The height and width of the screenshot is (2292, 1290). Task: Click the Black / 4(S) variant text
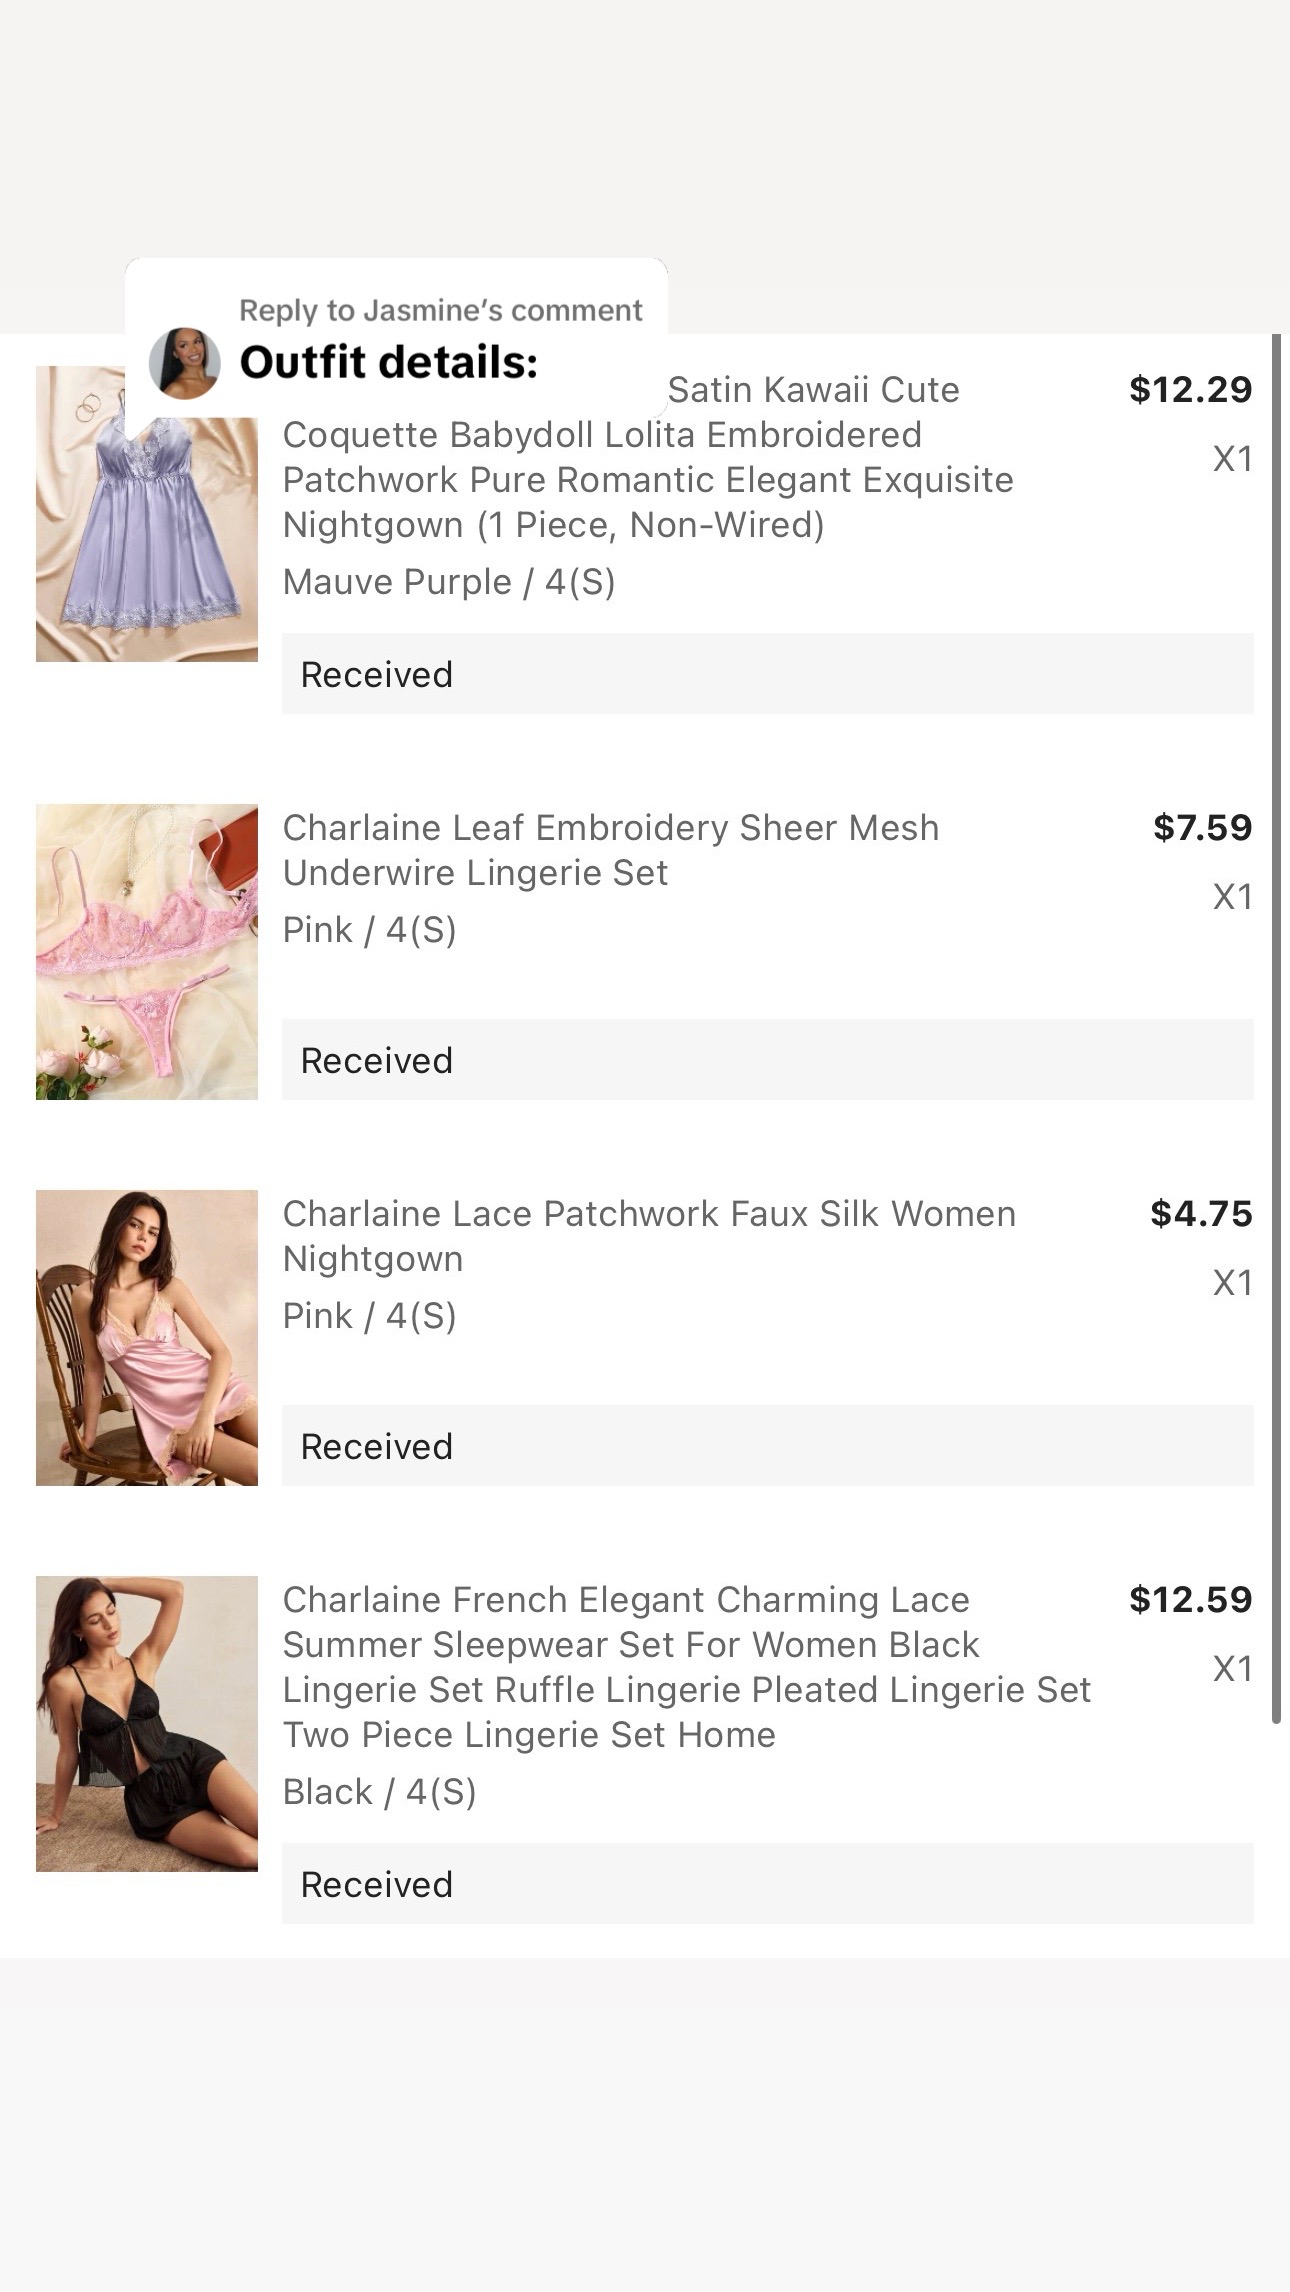pos(380,1792)
